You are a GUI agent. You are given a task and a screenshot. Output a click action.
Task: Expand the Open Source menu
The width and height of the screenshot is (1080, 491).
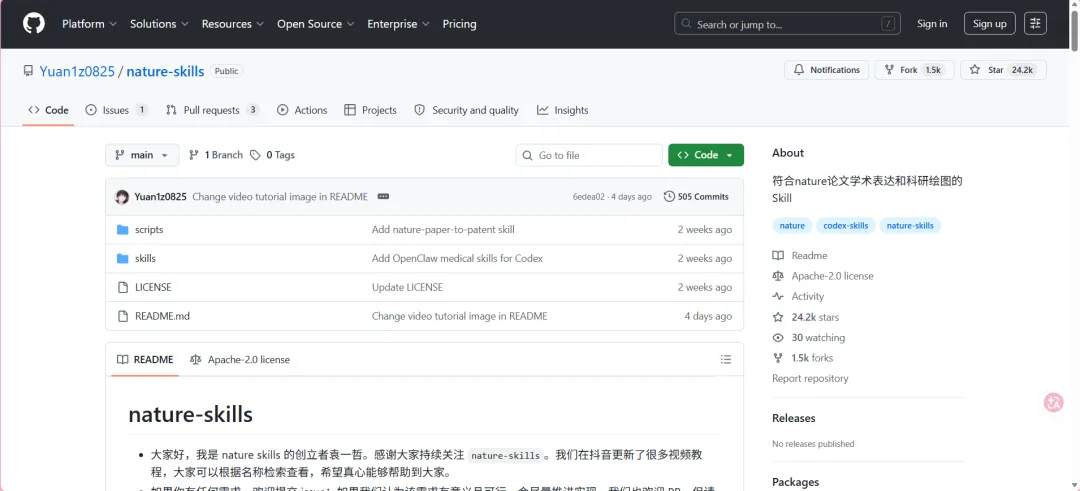pyautogui.click(x=315, y=23)
